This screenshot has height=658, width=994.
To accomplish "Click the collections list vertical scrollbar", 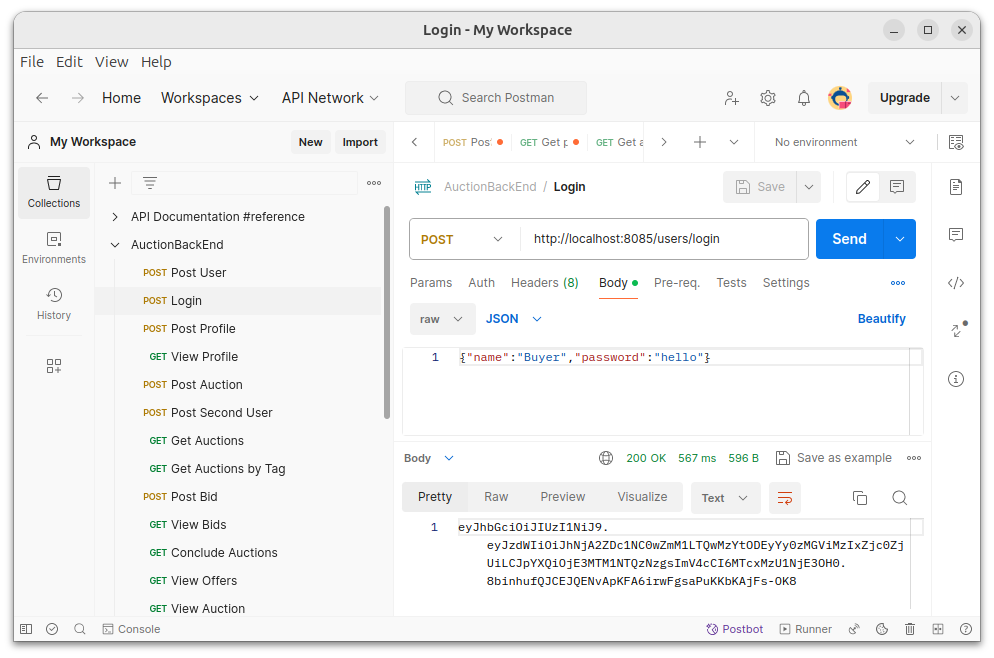I will click(387, 313).
